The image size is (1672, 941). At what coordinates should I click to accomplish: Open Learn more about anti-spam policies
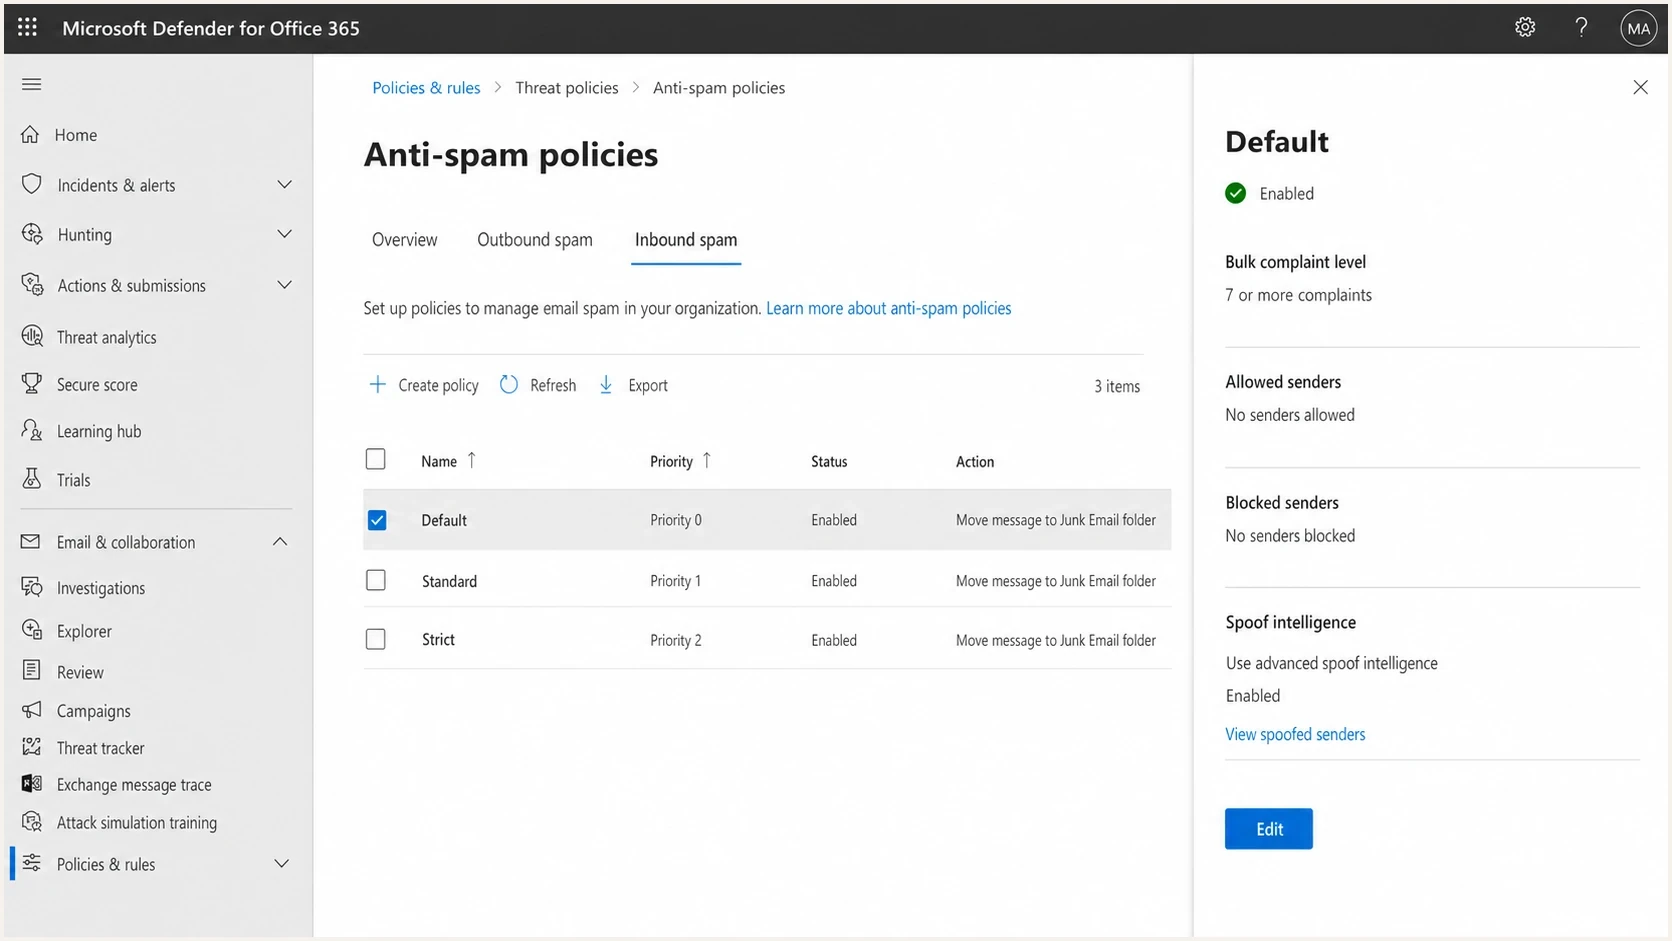click(x=889, y=308)
